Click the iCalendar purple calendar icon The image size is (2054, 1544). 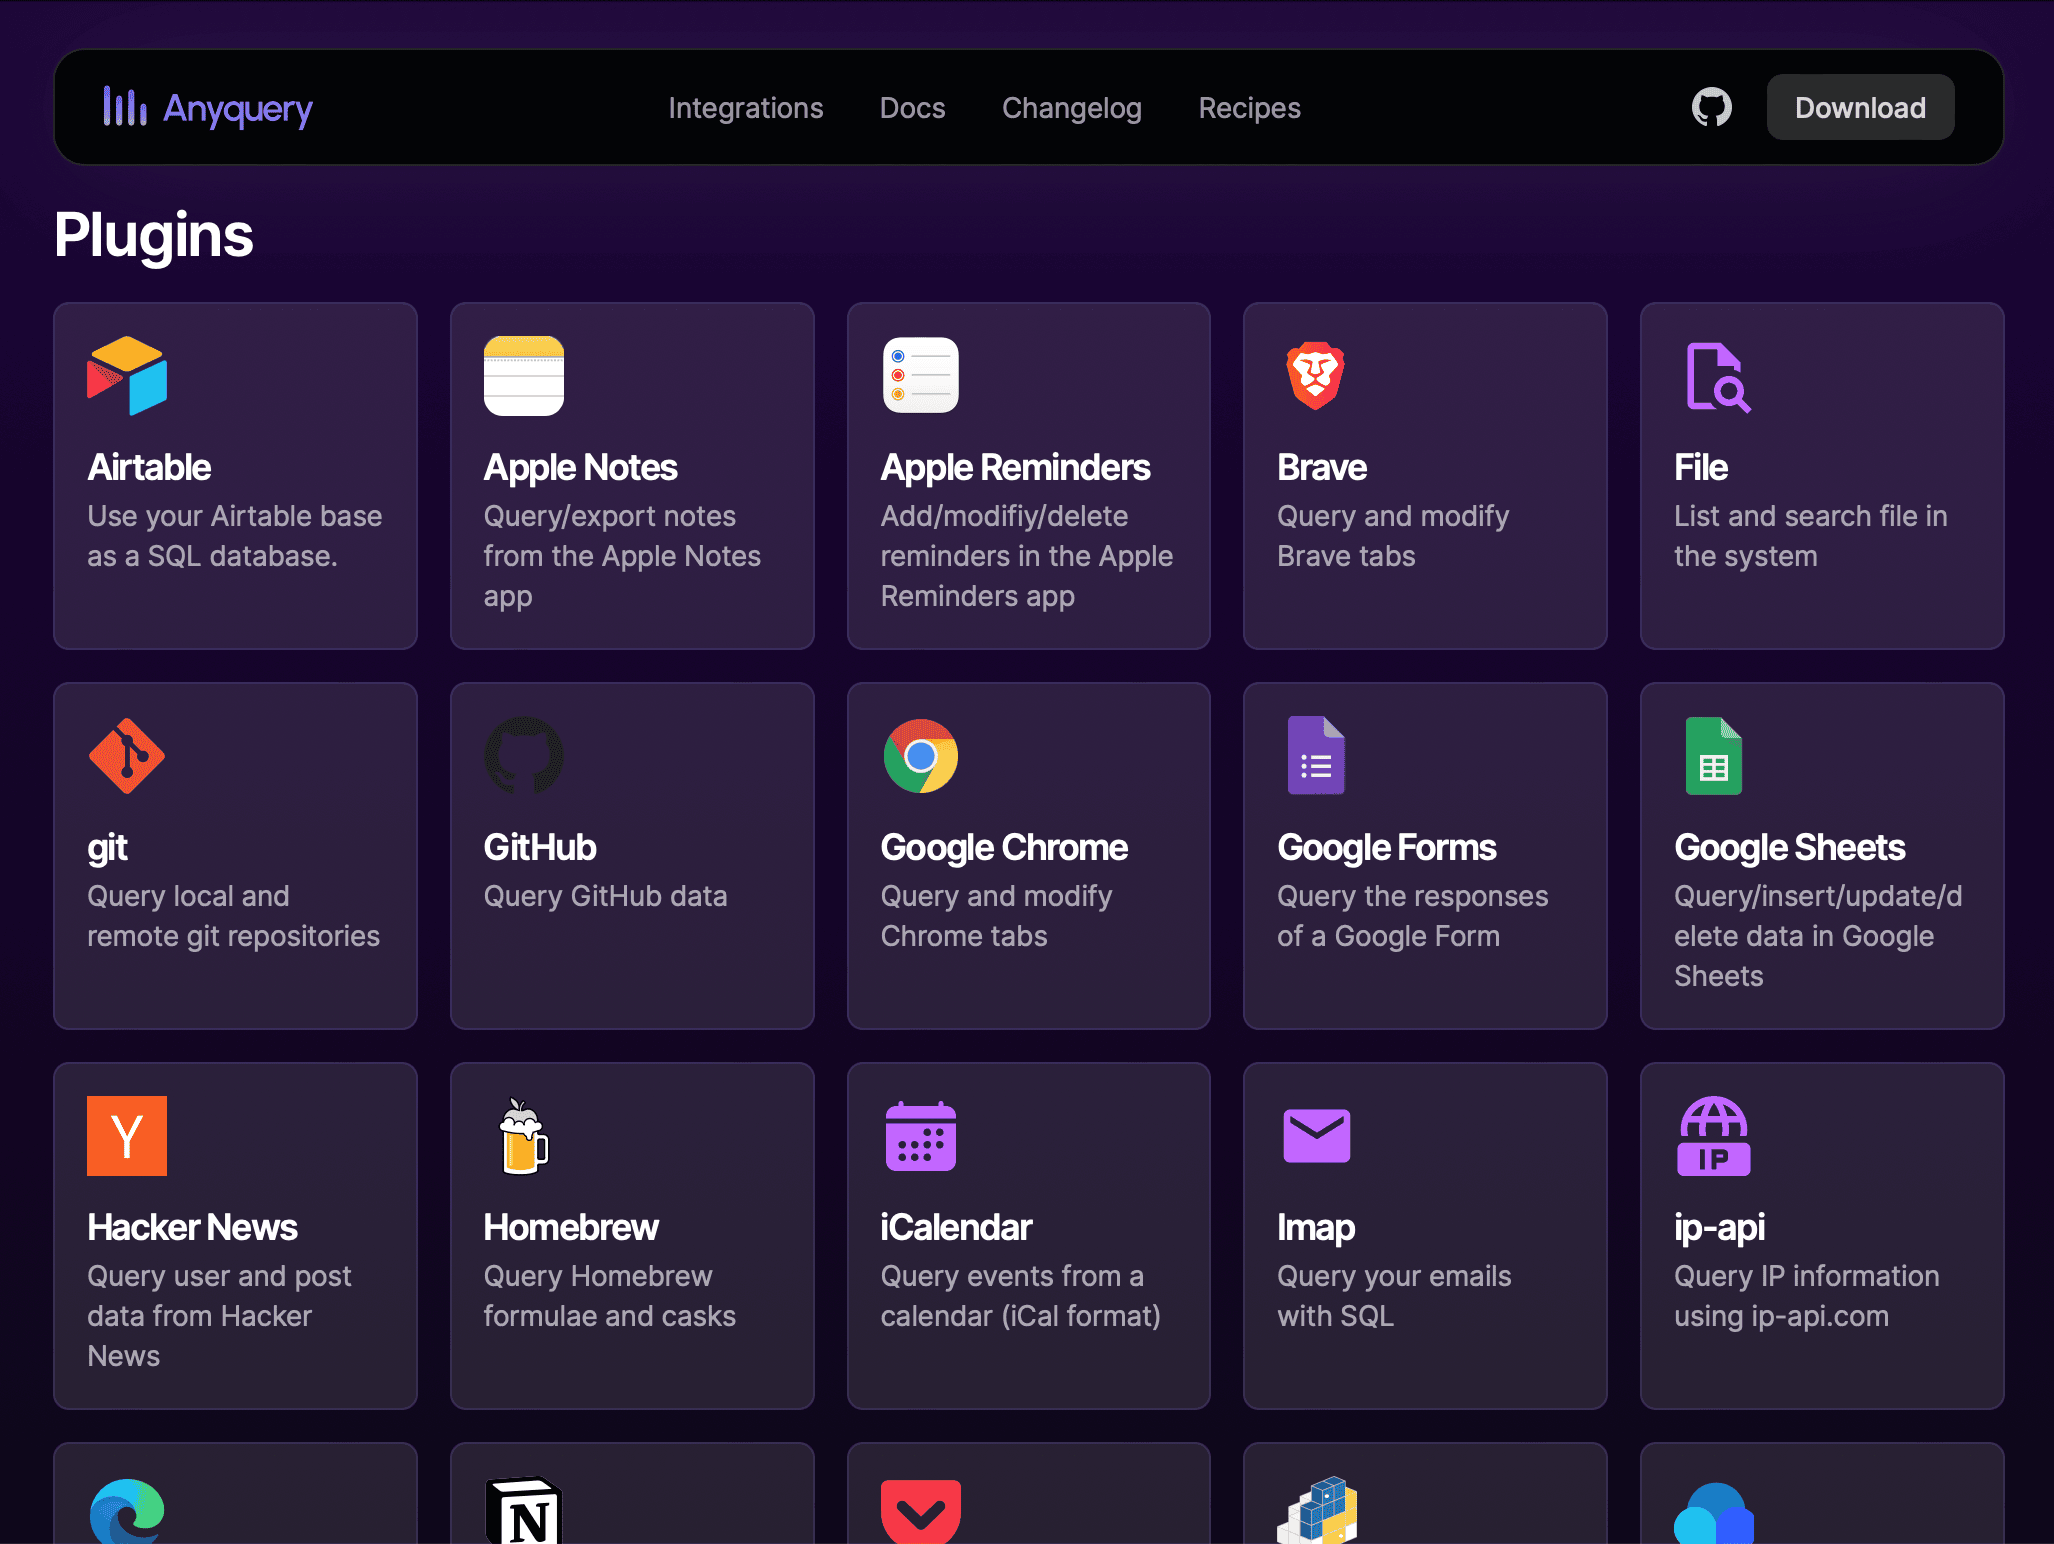[920, 1136]
